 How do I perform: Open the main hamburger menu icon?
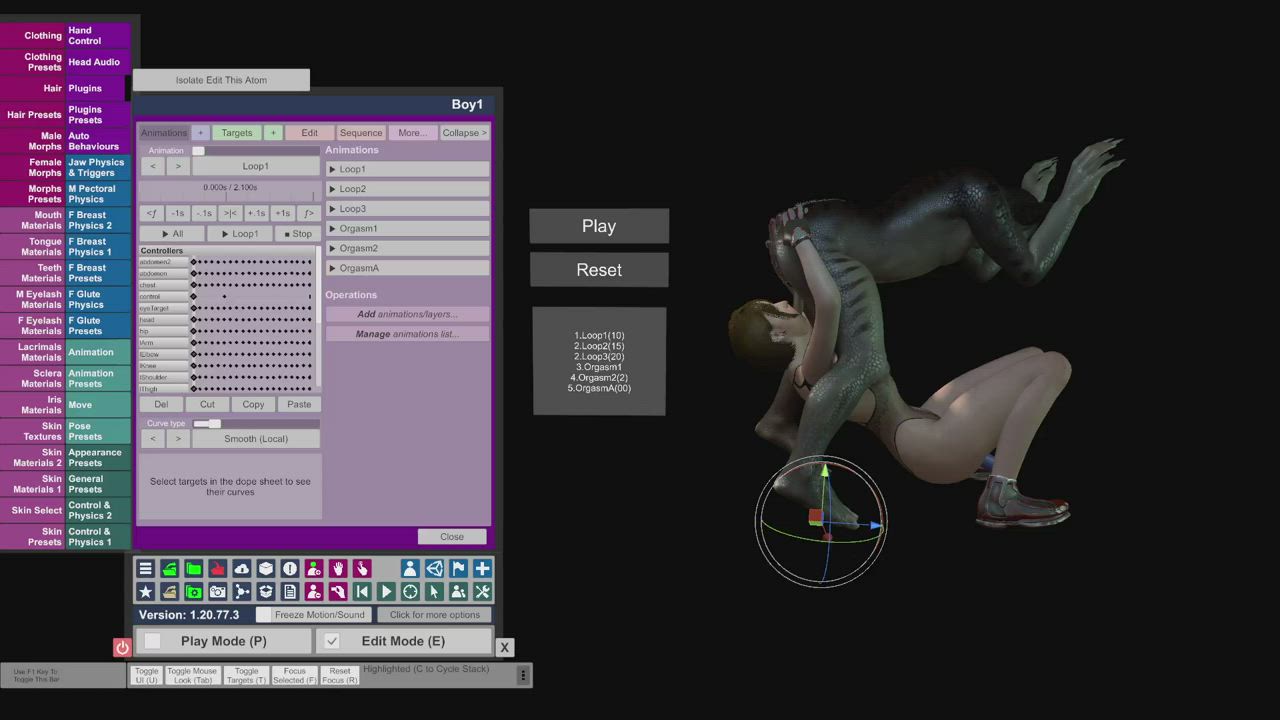click(x=146, y=568)
